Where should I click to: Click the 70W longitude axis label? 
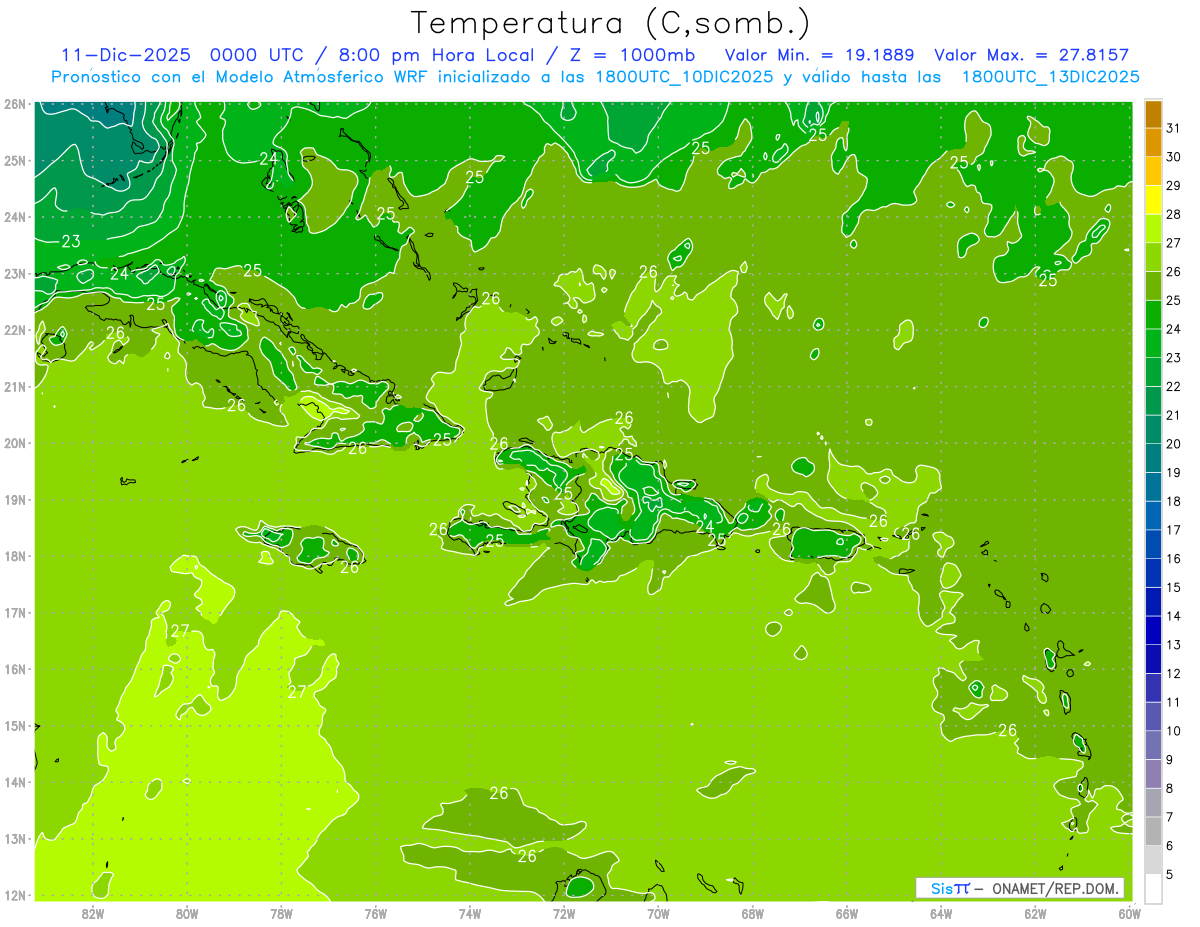pyautogui.click(x=658, y=913)
